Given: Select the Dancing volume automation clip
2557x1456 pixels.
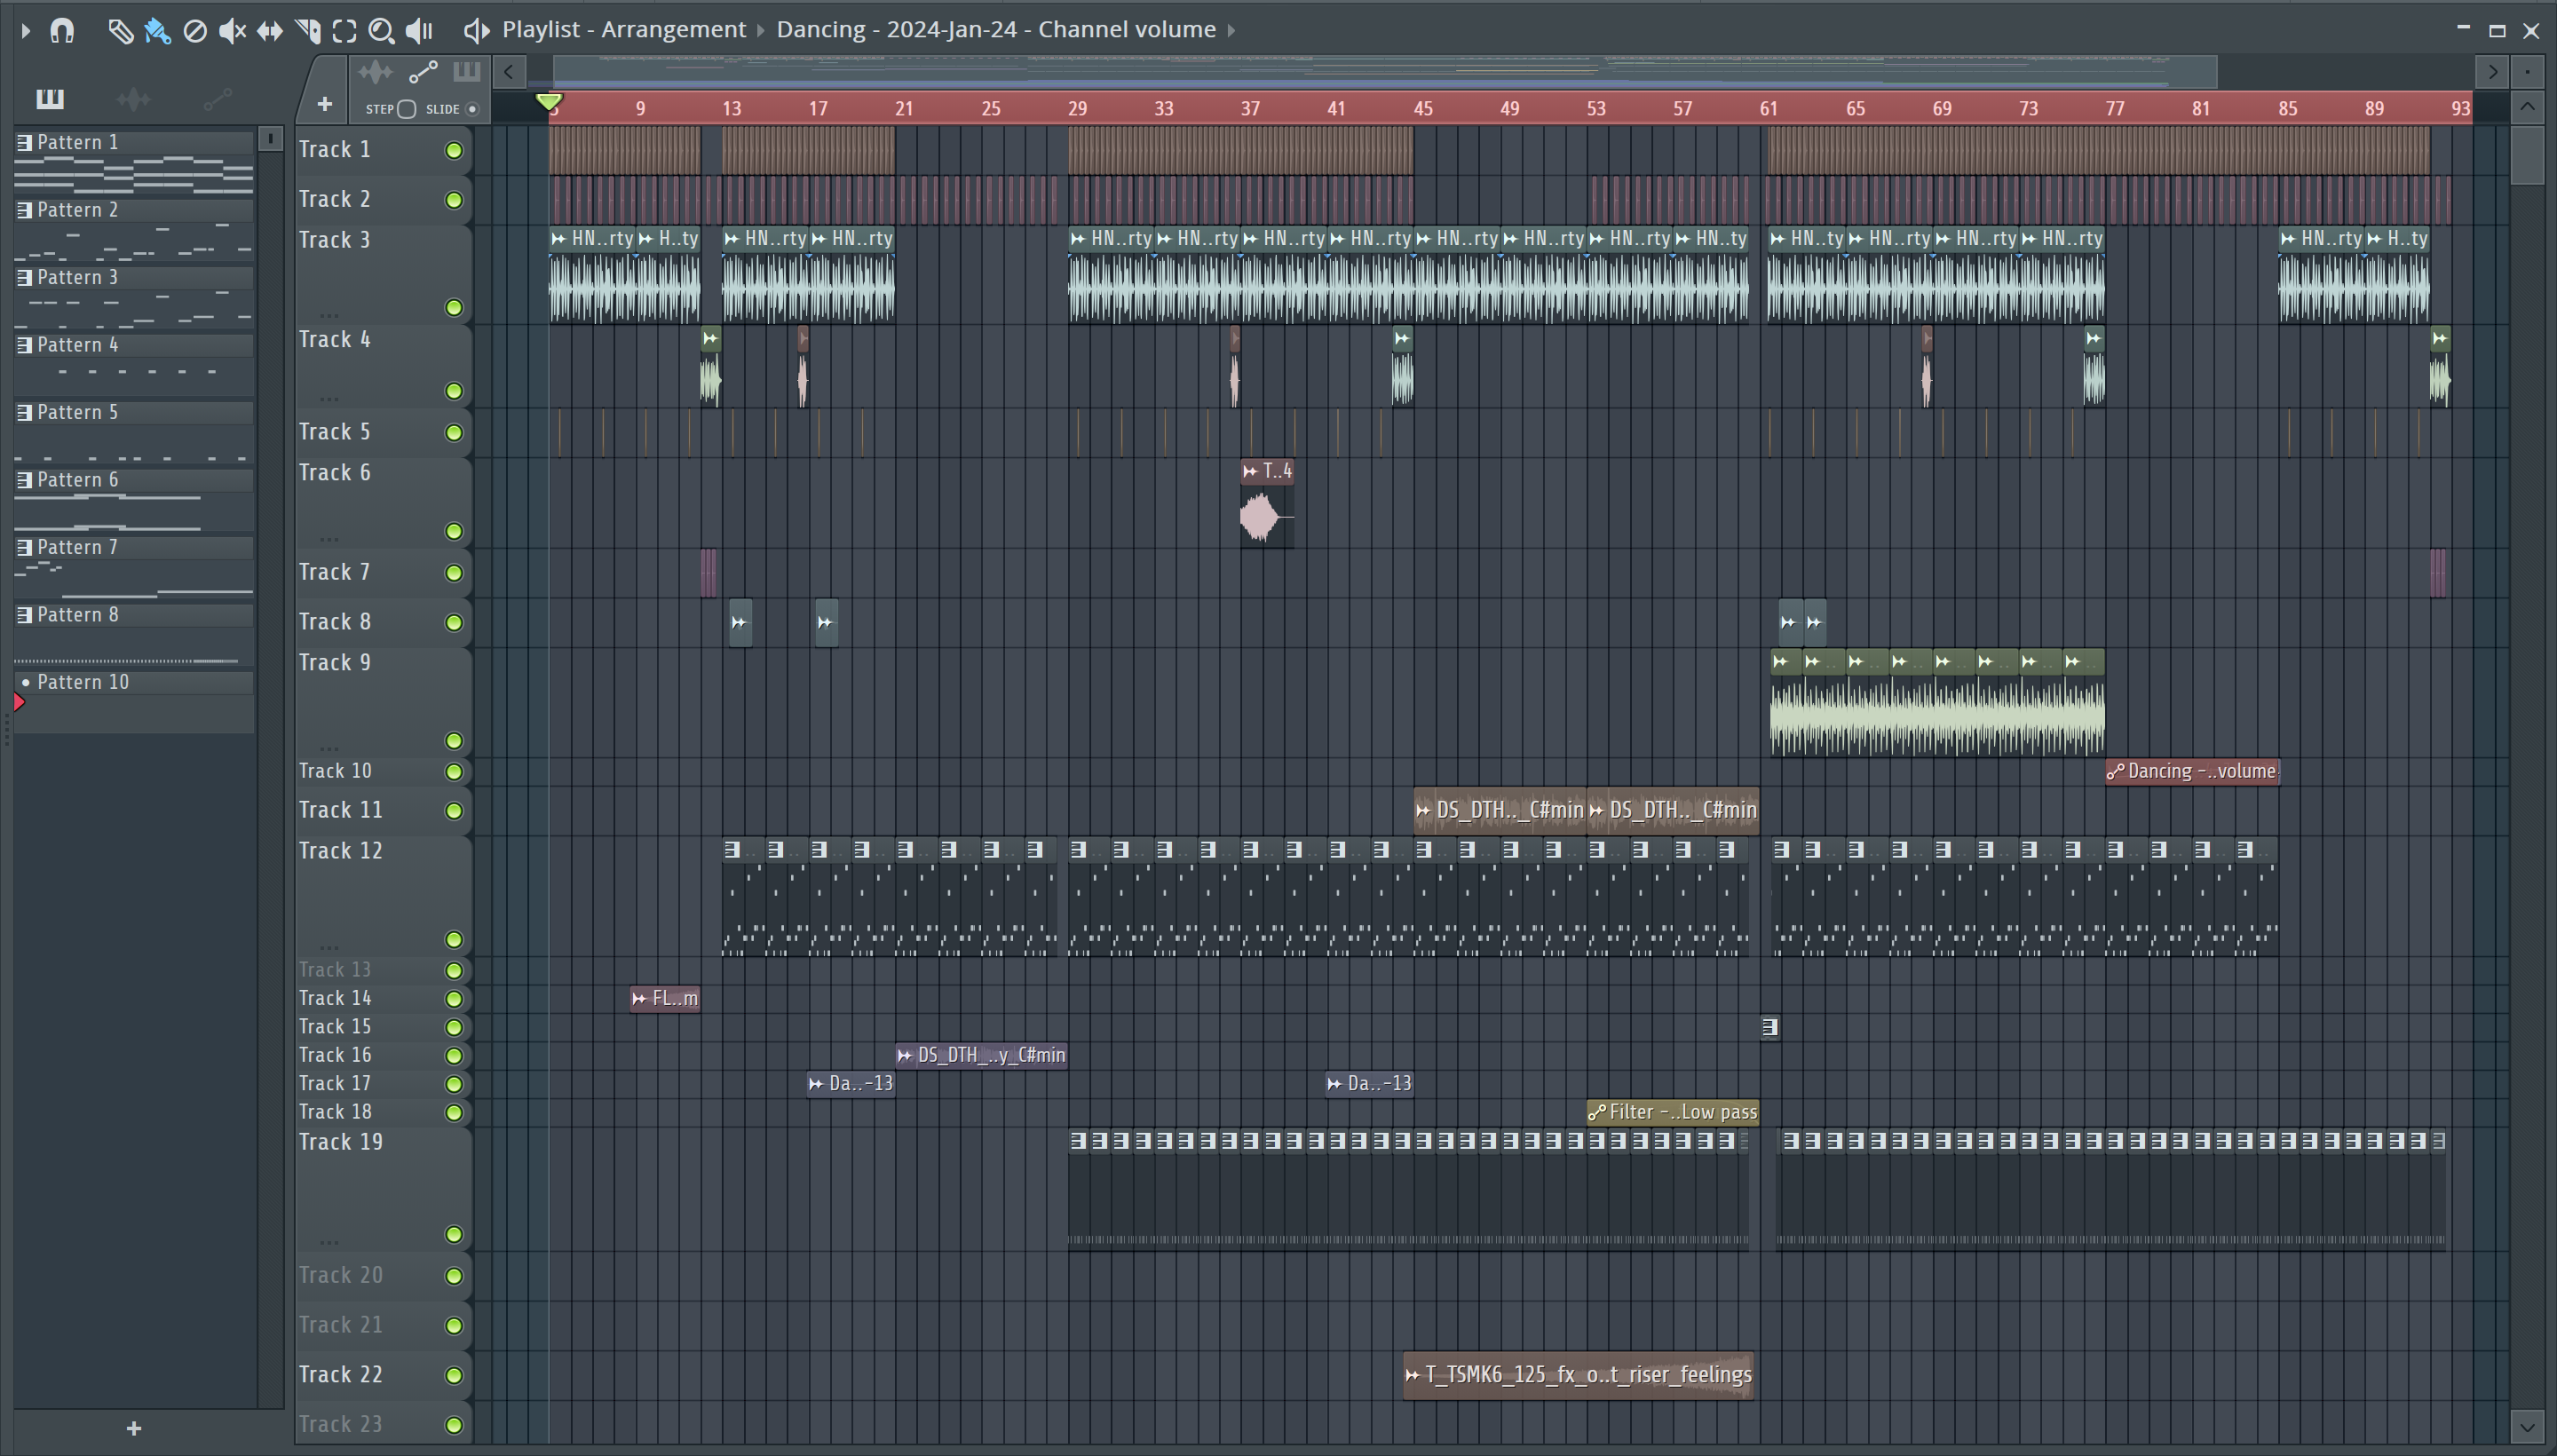Looking at the screenshot, I should [x=2192, y=771].
